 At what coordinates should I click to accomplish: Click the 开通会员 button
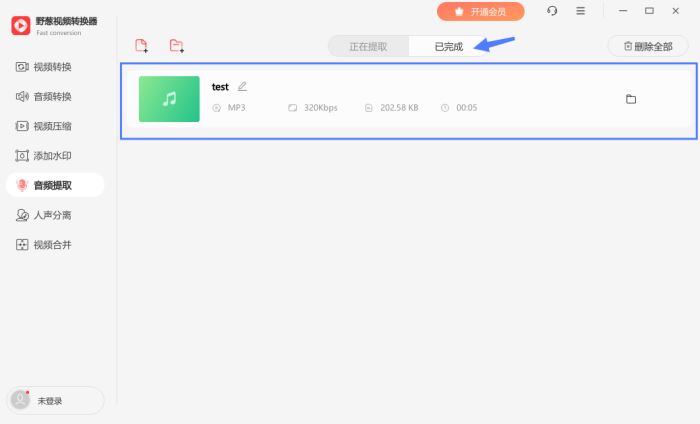480,12
